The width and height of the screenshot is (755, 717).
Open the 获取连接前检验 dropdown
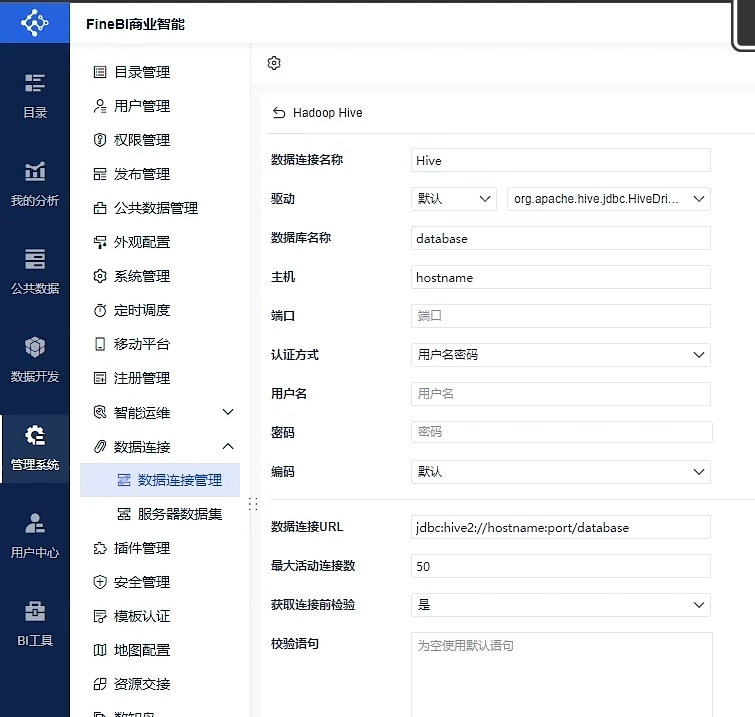560,605
